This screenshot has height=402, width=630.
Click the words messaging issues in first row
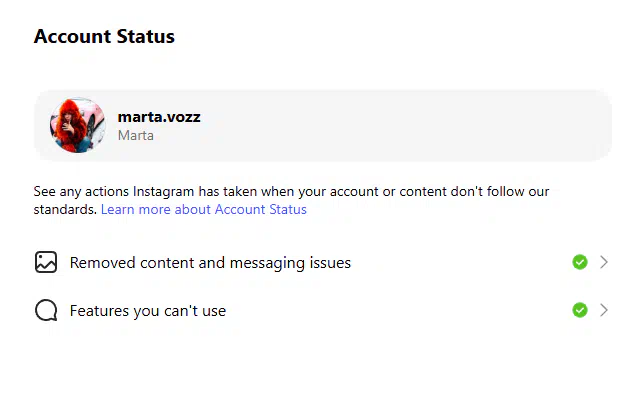click(290, 263)
